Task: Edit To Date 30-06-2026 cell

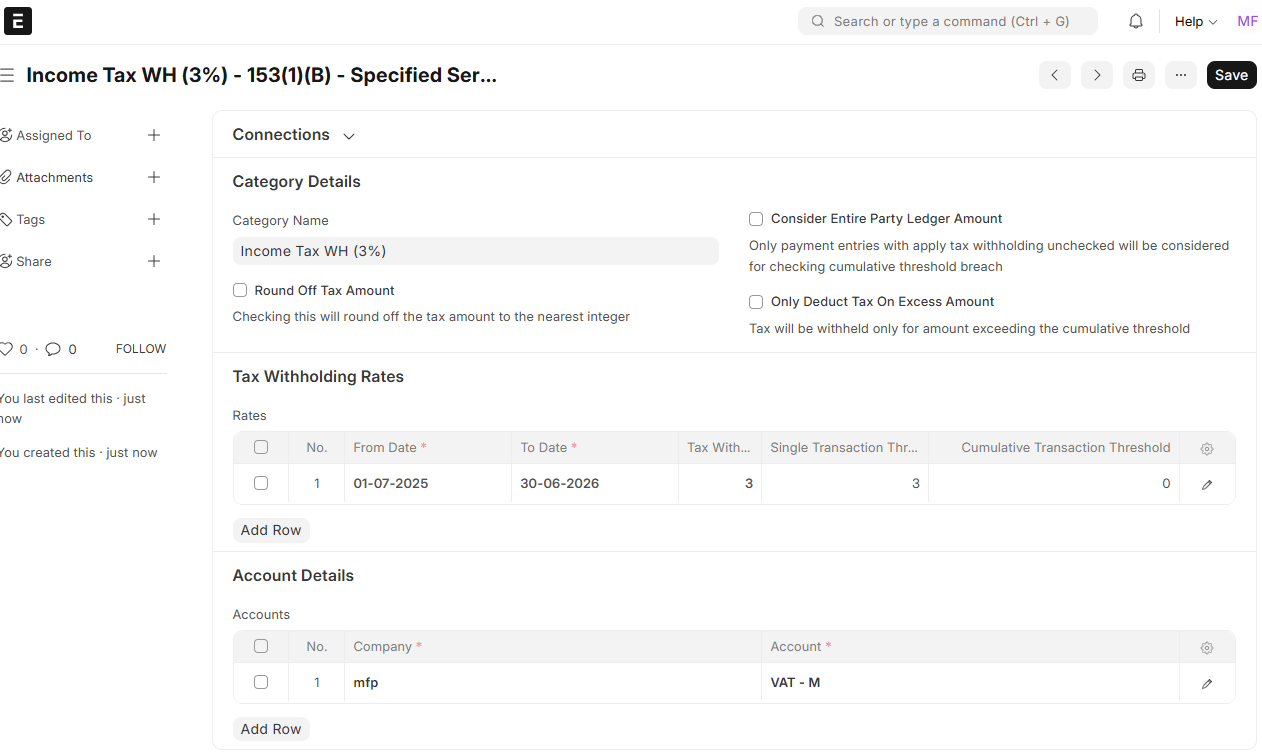Action: (595, 483)
